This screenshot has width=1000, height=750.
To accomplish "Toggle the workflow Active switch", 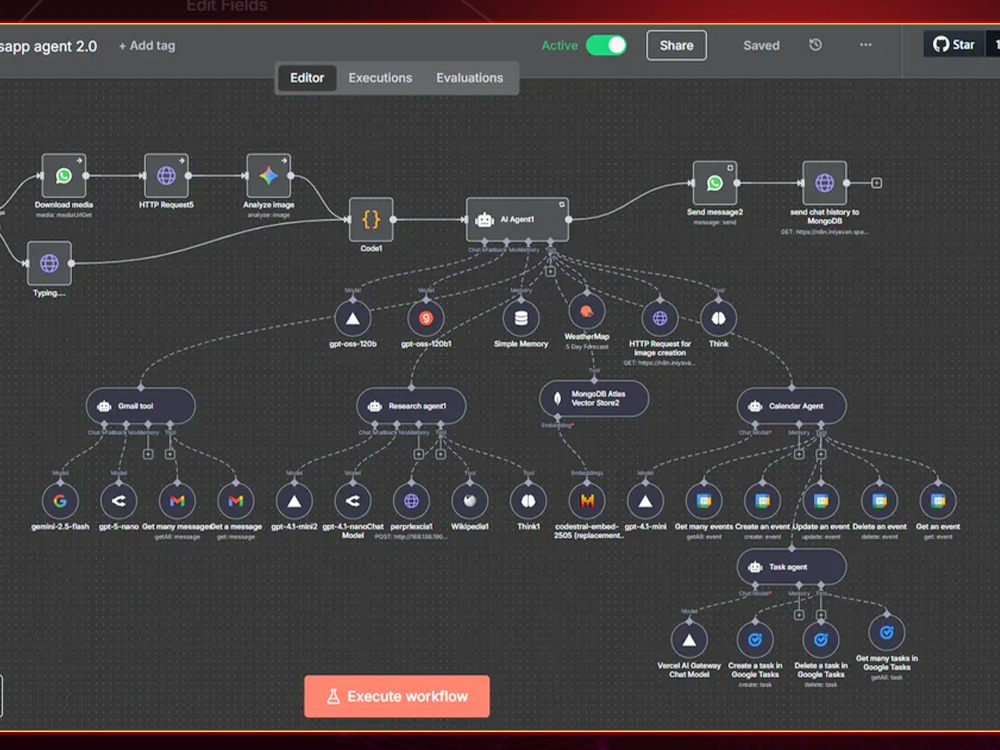I will (607, 45).
